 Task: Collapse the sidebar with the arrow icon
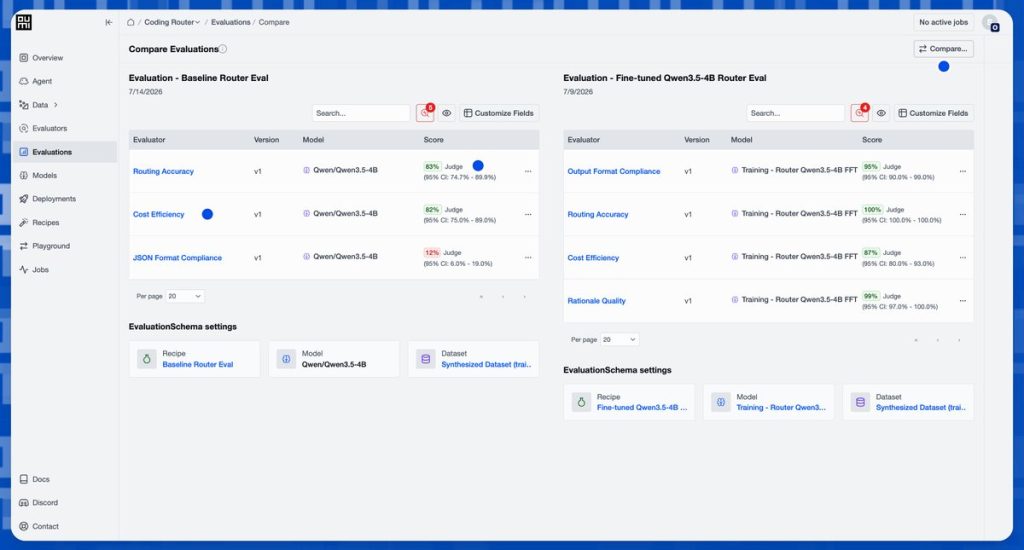pyautogui.click(x=108, y=22)
